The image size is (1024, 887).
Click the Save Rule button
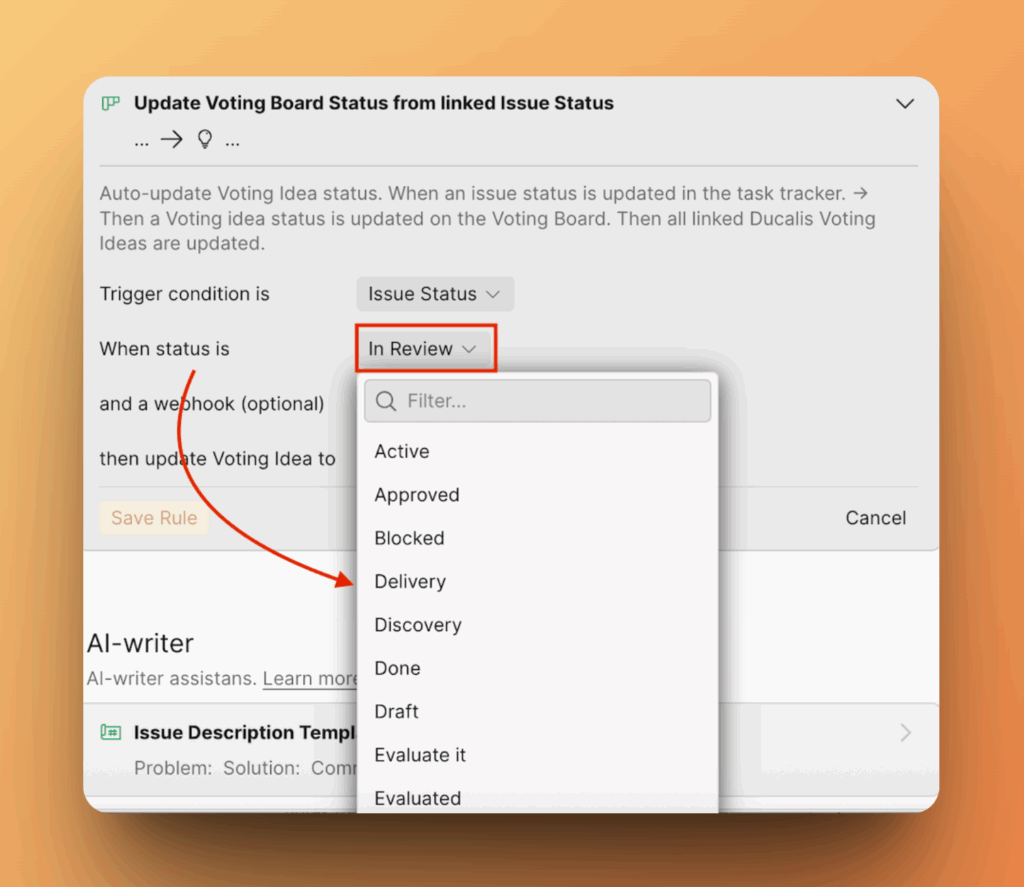tap(153, 517)
